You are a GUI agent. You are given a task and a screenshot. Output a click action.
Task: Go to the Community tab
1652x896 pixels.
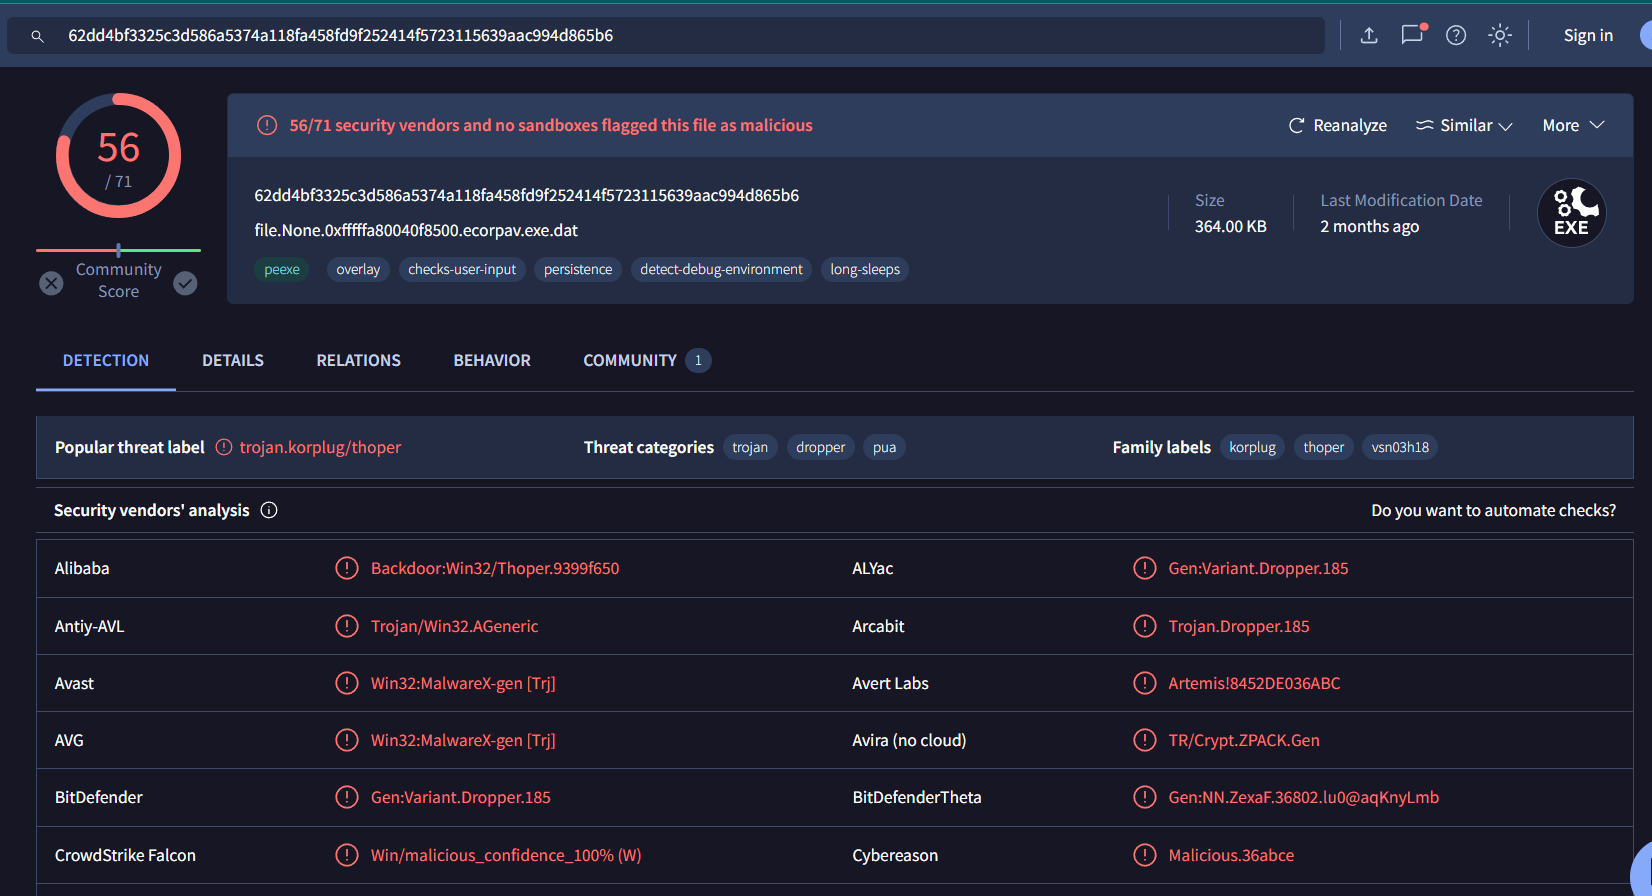tap(630, 360)
